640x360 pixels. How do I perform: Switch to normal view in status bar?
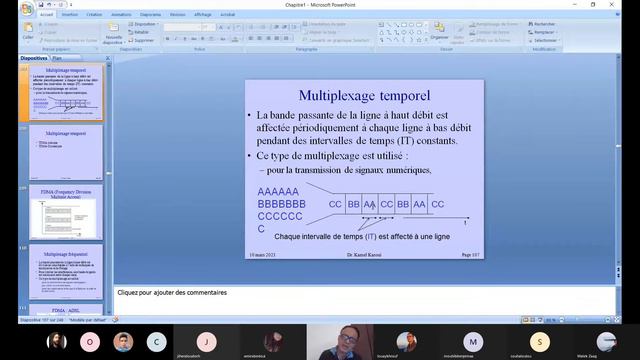[525, 320]
